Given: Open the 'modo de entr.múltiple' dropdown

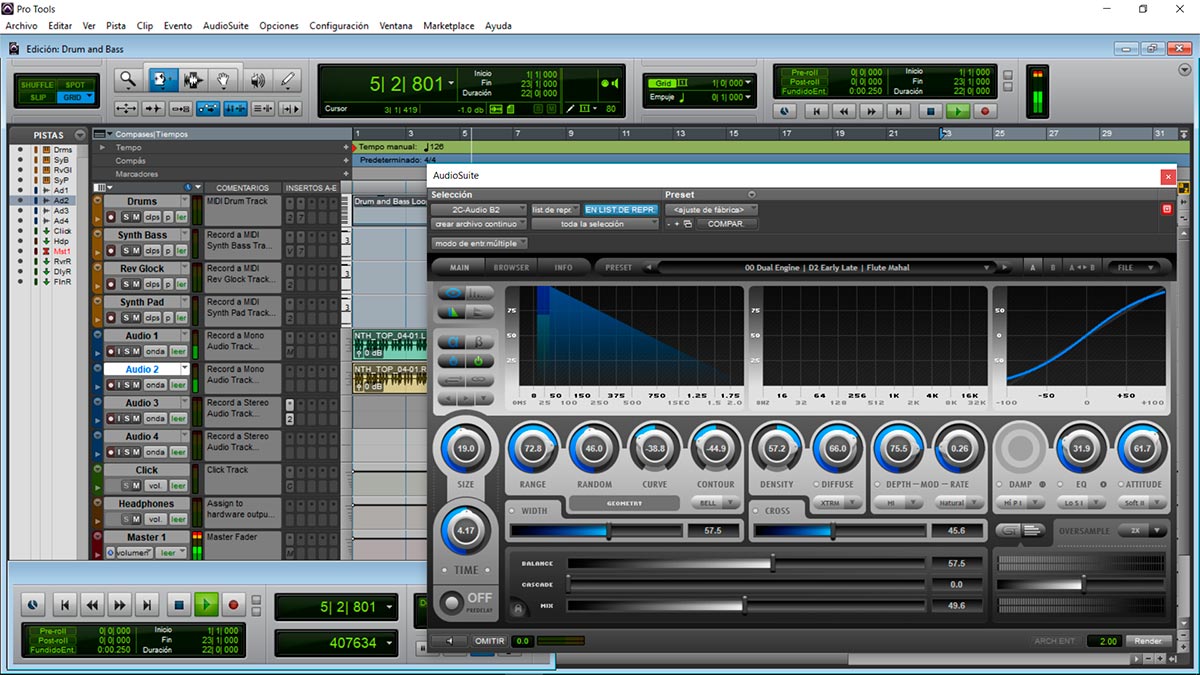Looking at the screenshot, I should point(480,243).
